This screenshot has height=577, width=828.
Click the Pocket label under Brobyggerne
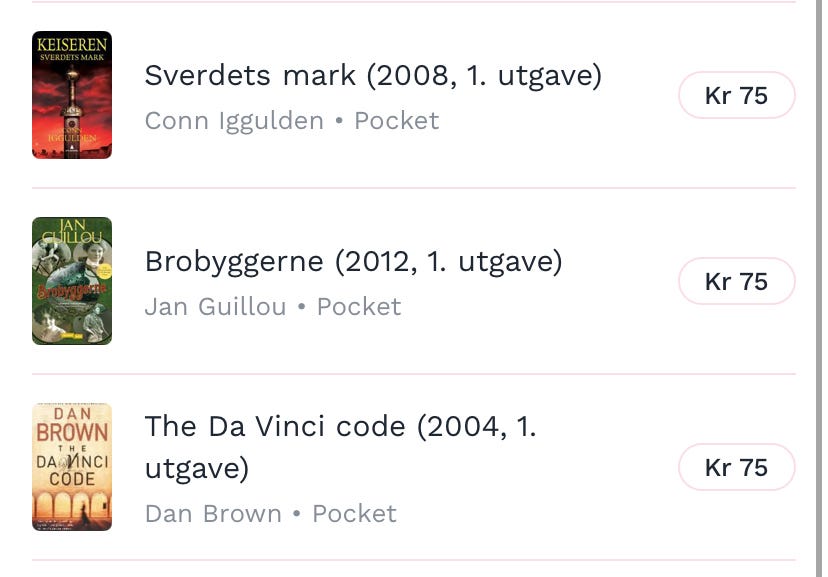[x=359, y=307]
